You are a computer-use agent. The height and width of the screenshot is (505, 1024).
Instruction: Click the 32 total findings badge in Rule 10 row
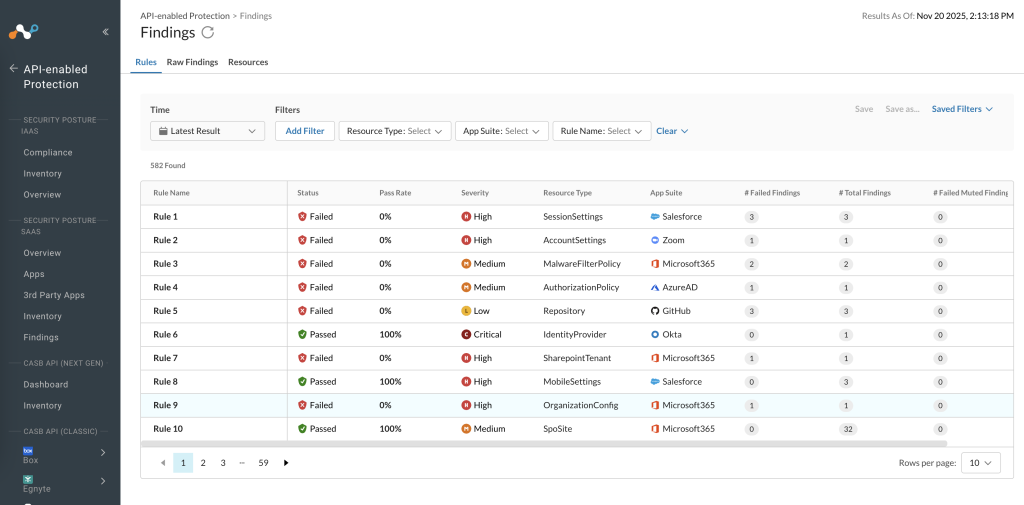tap(848, 429)
